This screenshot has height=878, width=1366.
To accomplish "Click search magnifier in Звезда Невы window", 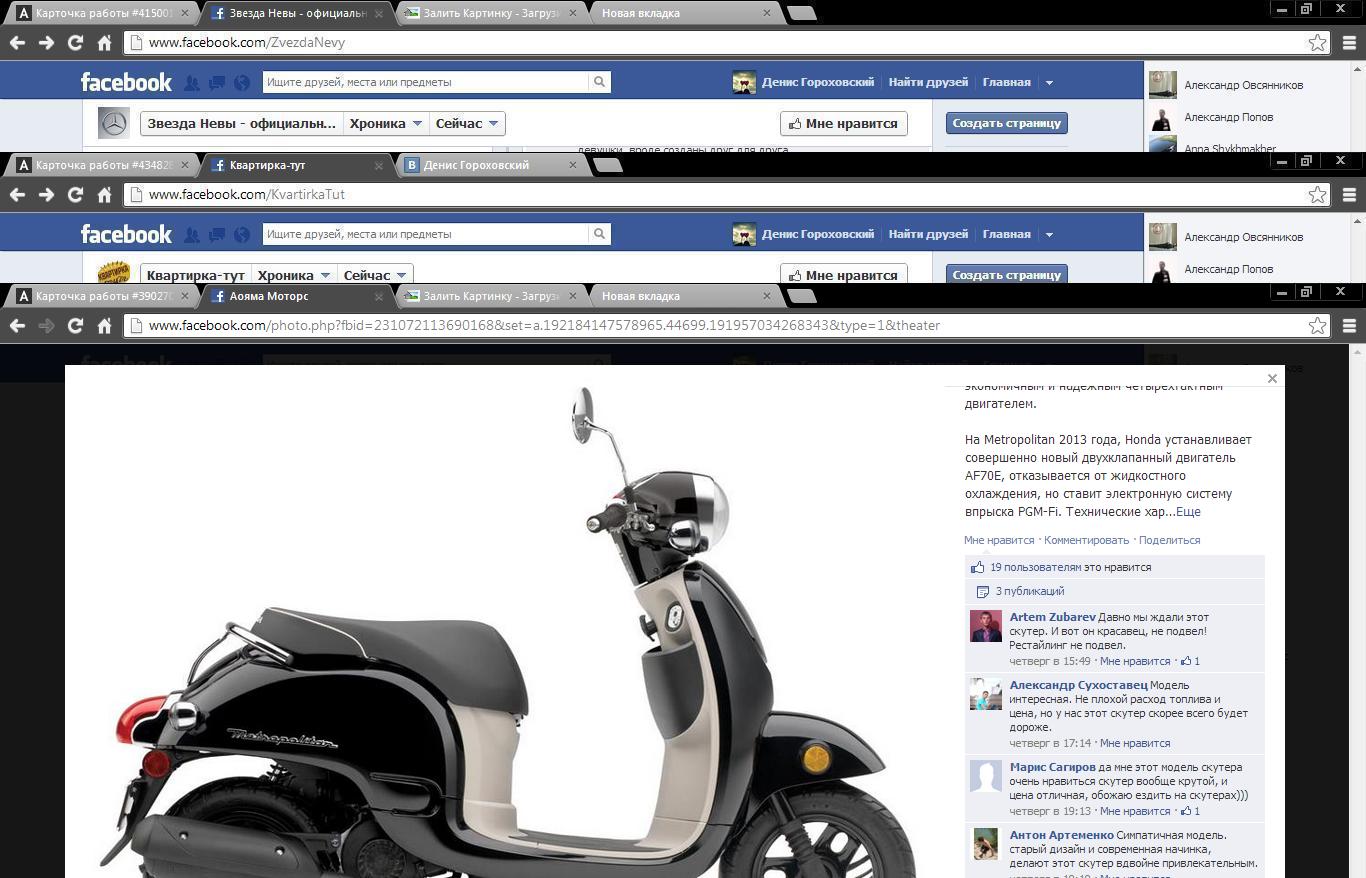I will pos(599,82).
